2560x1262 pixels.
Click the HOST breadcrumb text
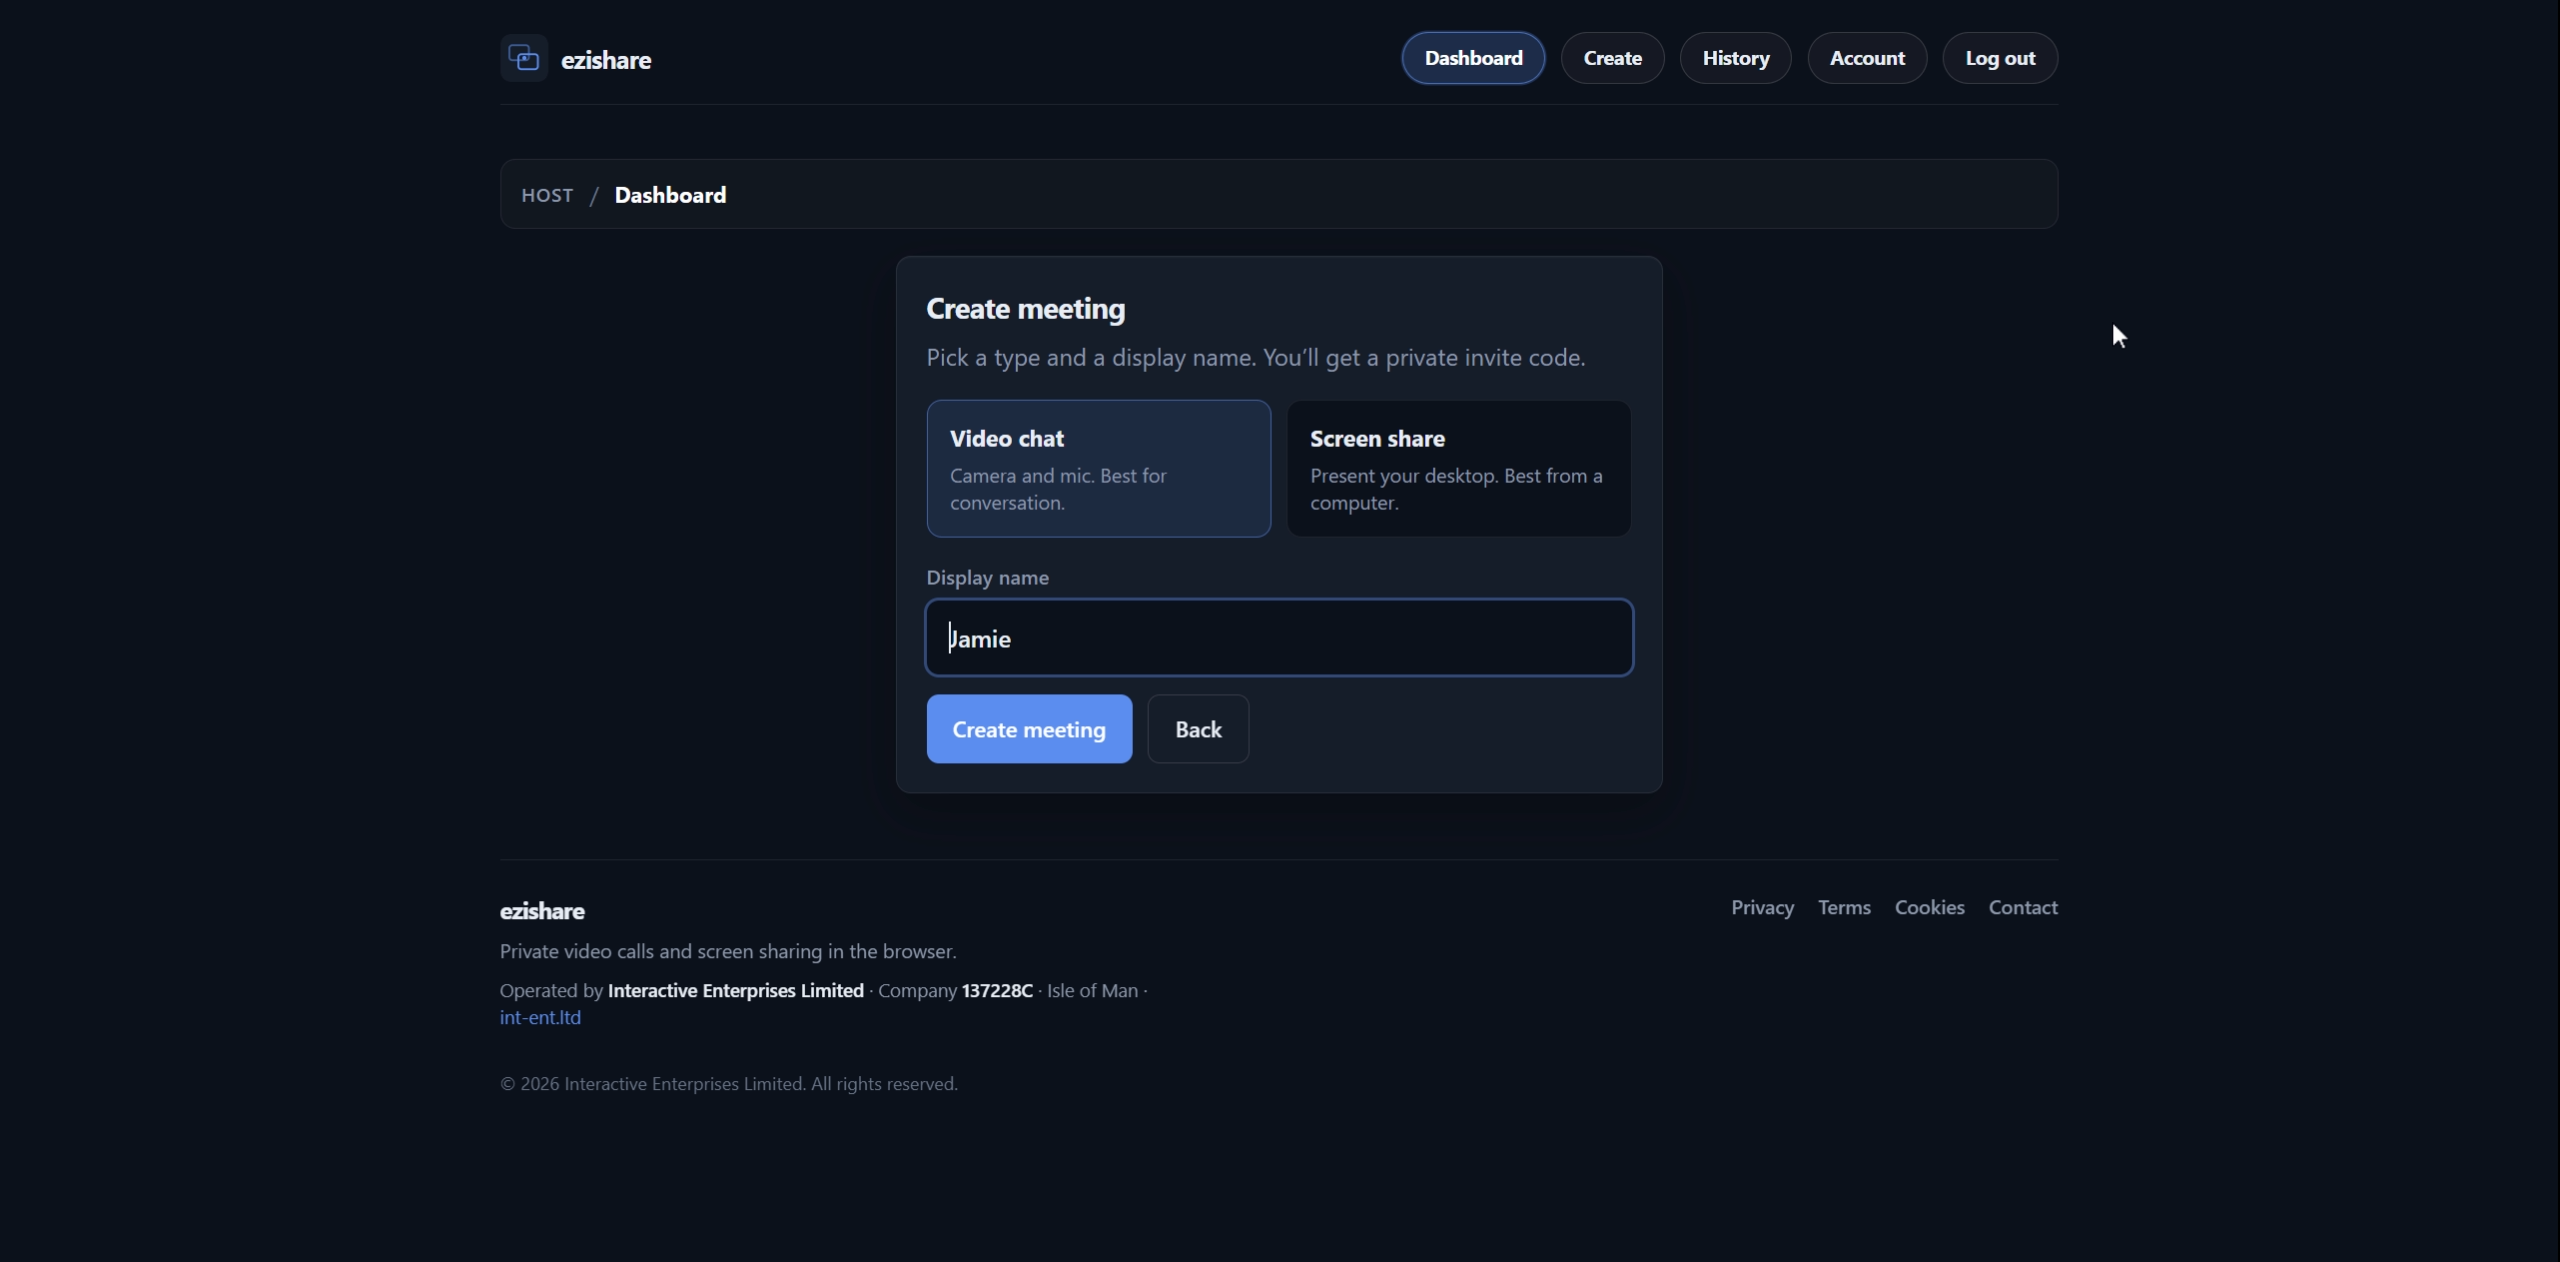547,195
